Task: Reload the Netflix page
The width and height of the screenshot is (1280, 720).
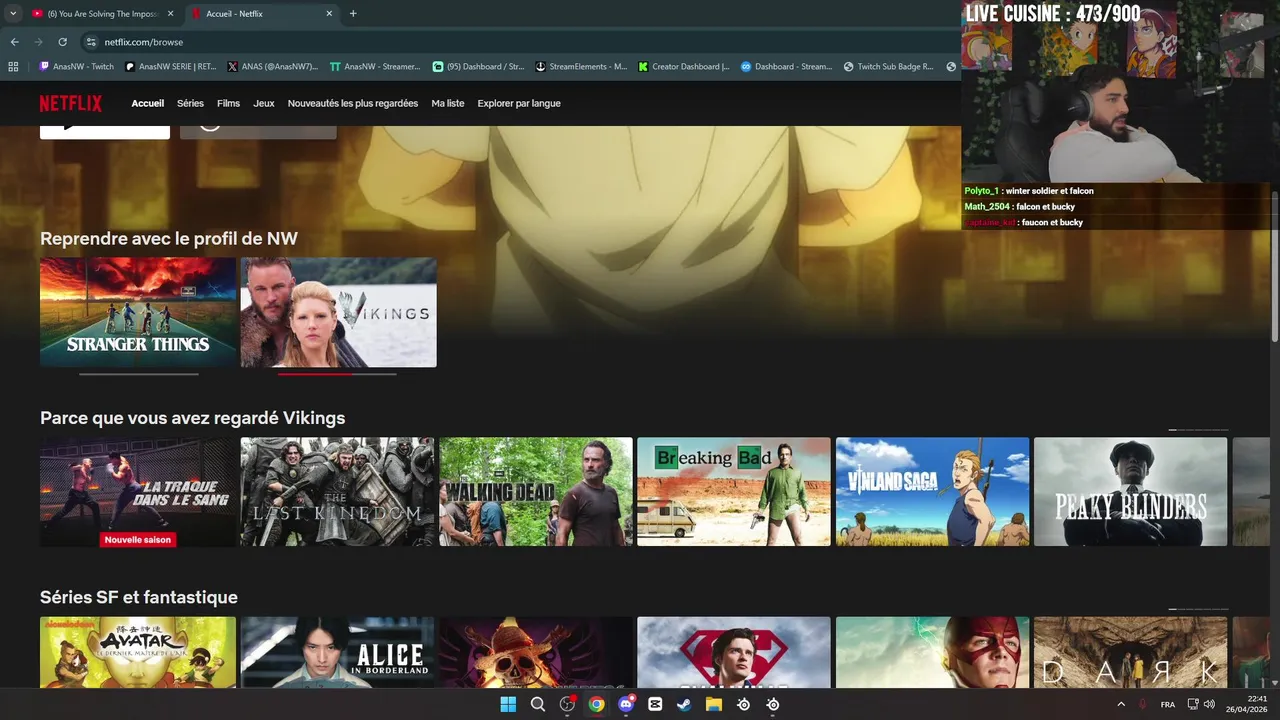Action: 62,42
